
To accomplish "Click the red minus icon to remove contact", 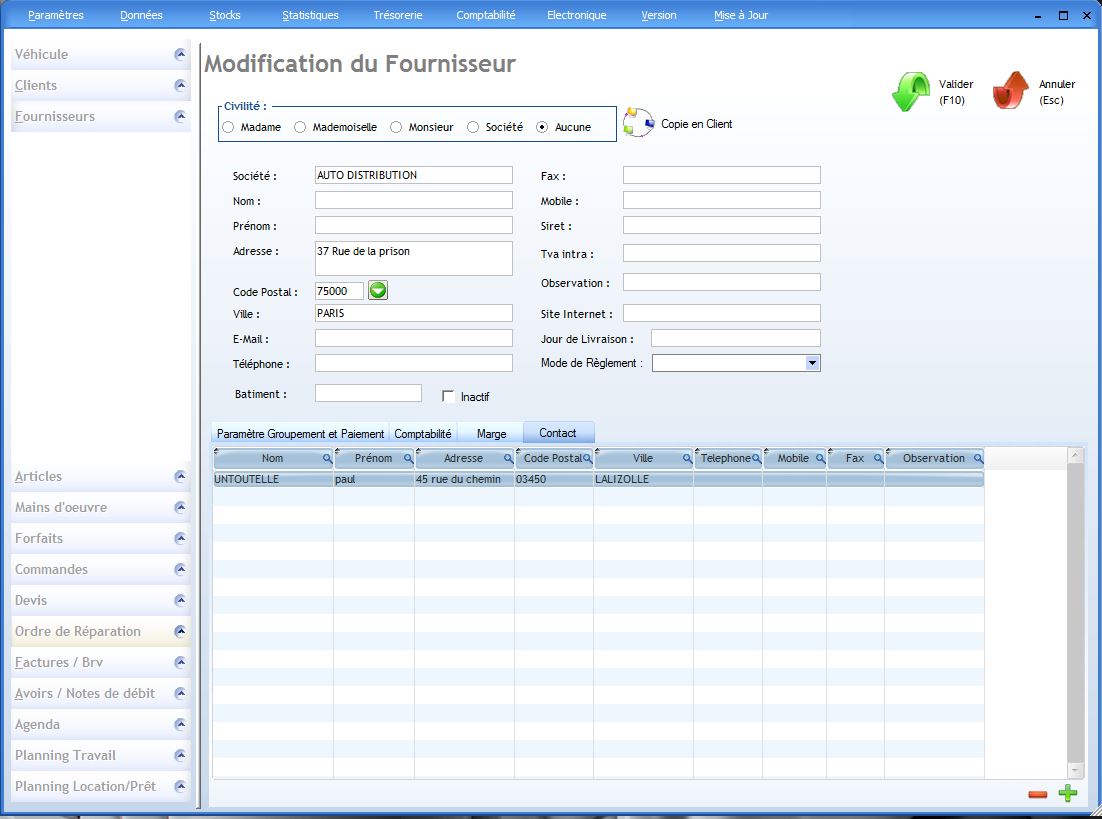I will 1037,794.
